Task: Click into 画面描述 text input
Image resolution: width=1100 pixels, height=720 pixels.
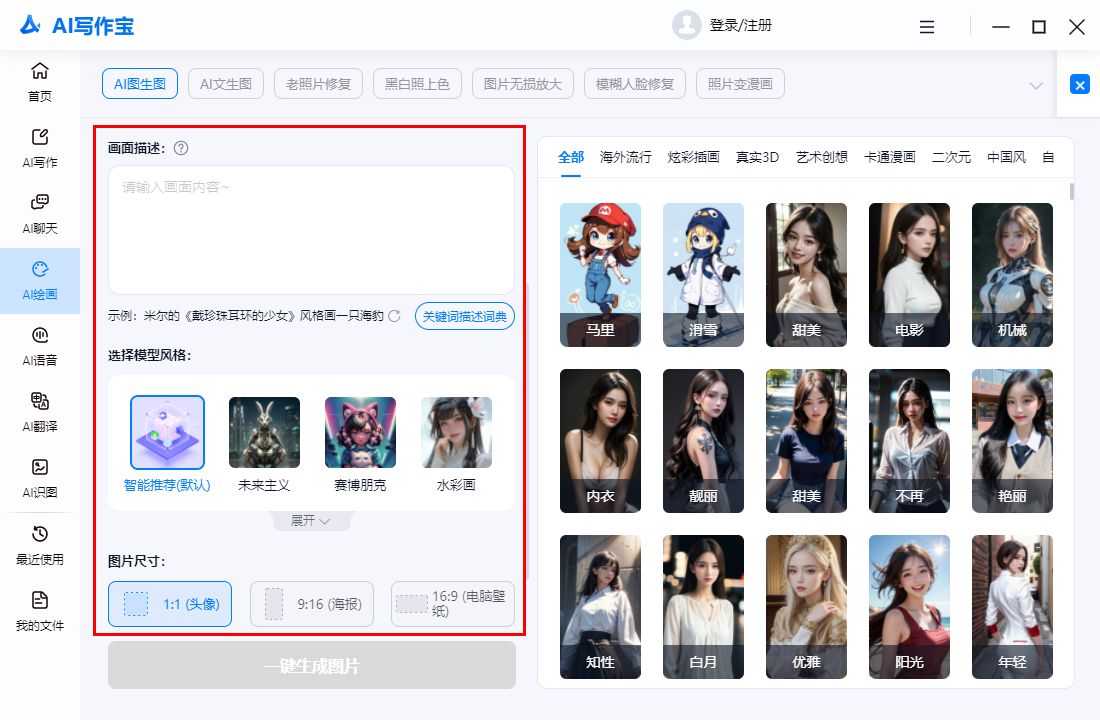Action: (311, 230)
